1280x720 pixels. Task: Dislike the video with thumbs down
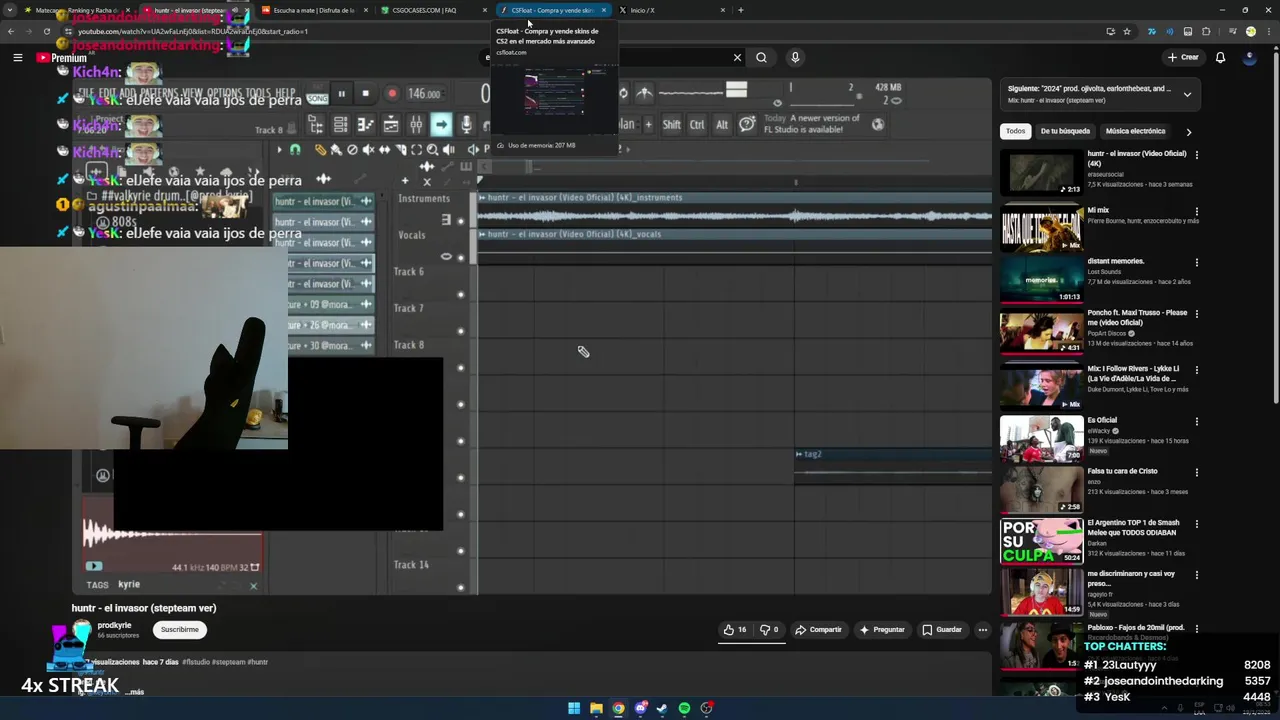coord(769,629)
